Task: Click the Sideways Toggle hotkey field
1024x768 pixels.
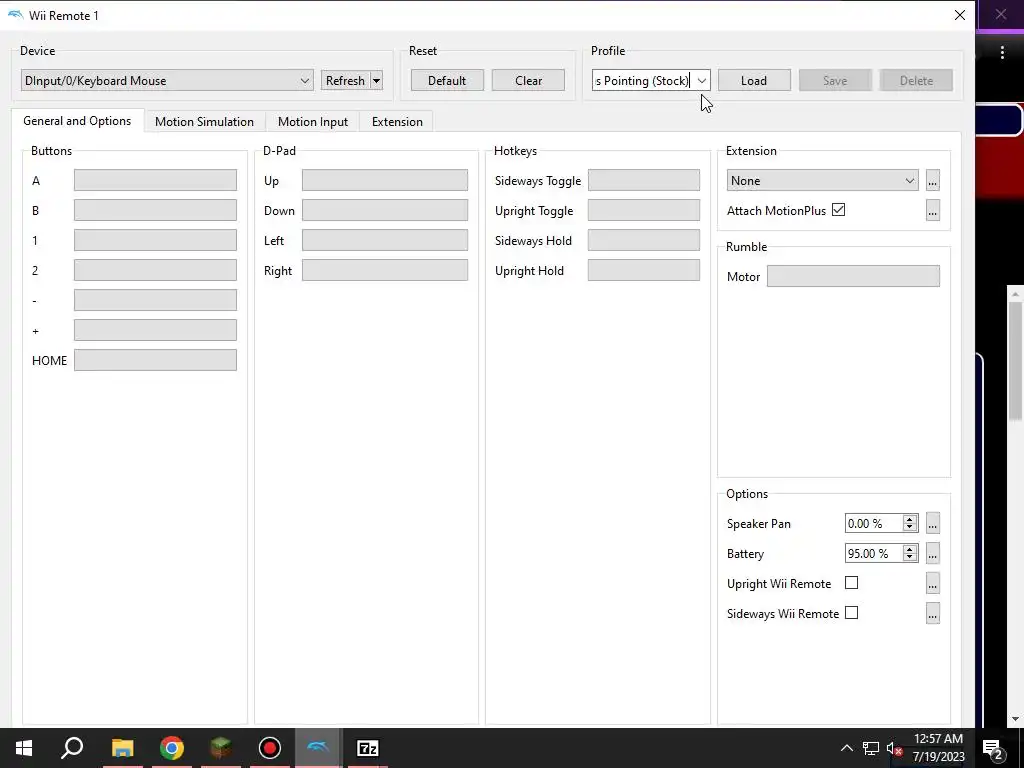Action: click(x=644, y=180)
